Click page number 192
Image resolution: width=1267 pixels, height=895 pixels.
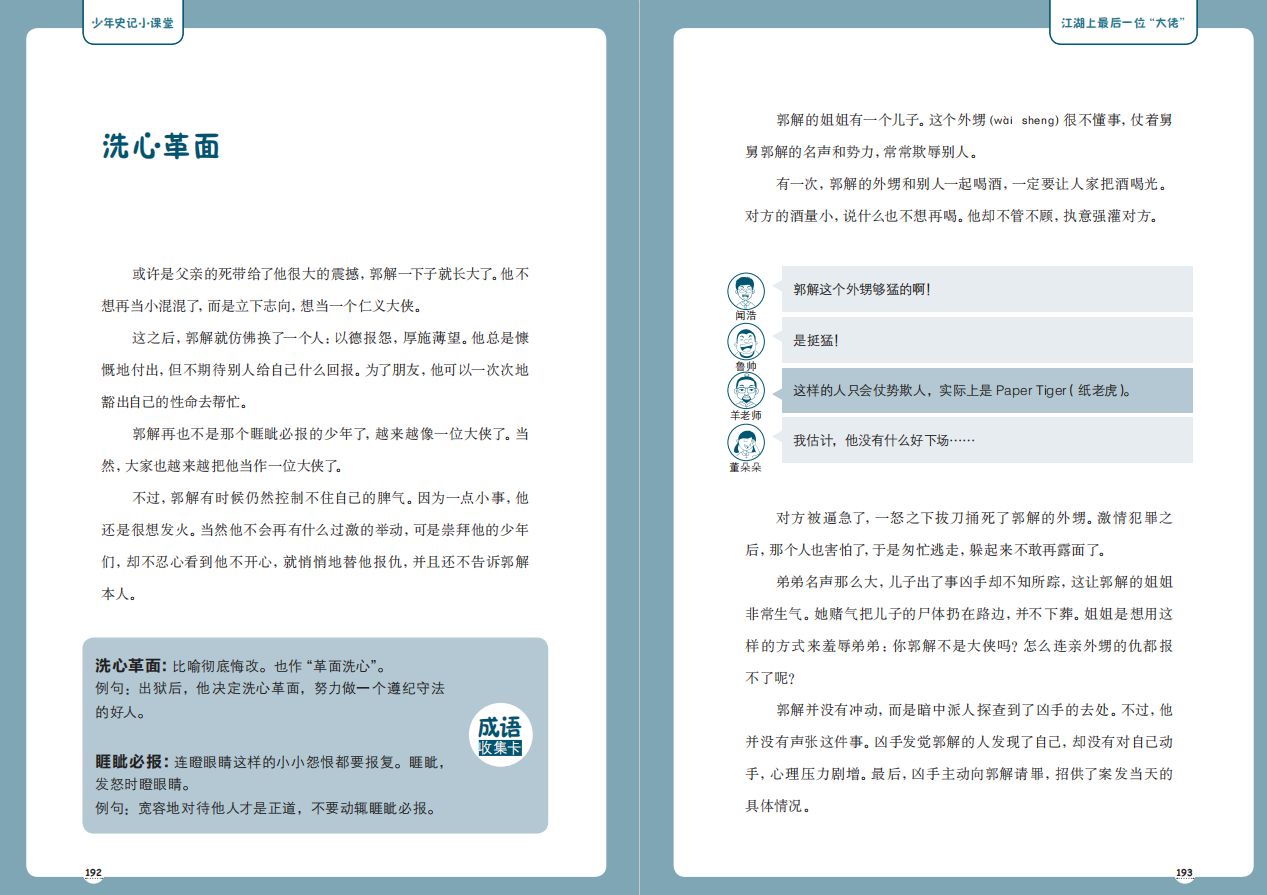click(93, 873)
